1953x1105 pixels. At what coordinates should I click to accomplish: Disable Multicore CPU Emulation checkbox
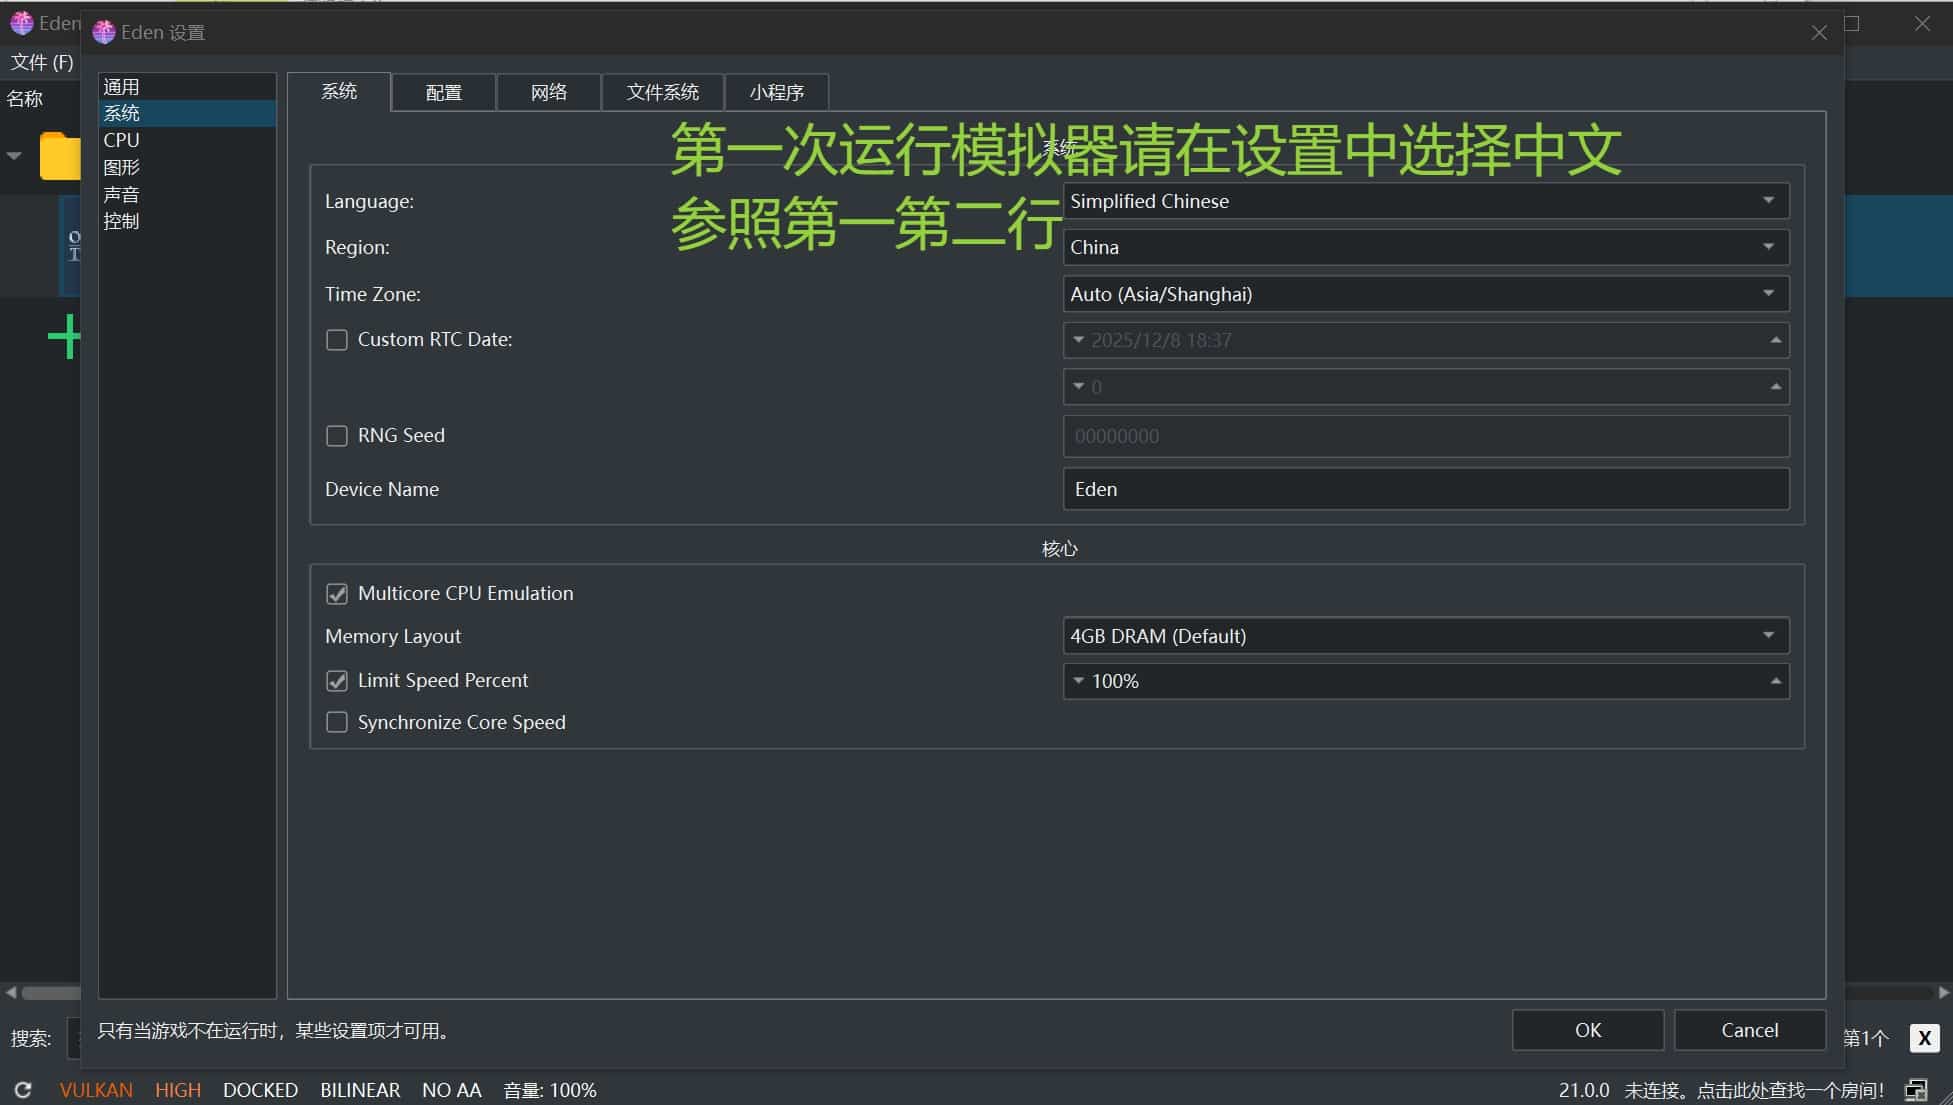pyautogui.click(x=337, y=594)
